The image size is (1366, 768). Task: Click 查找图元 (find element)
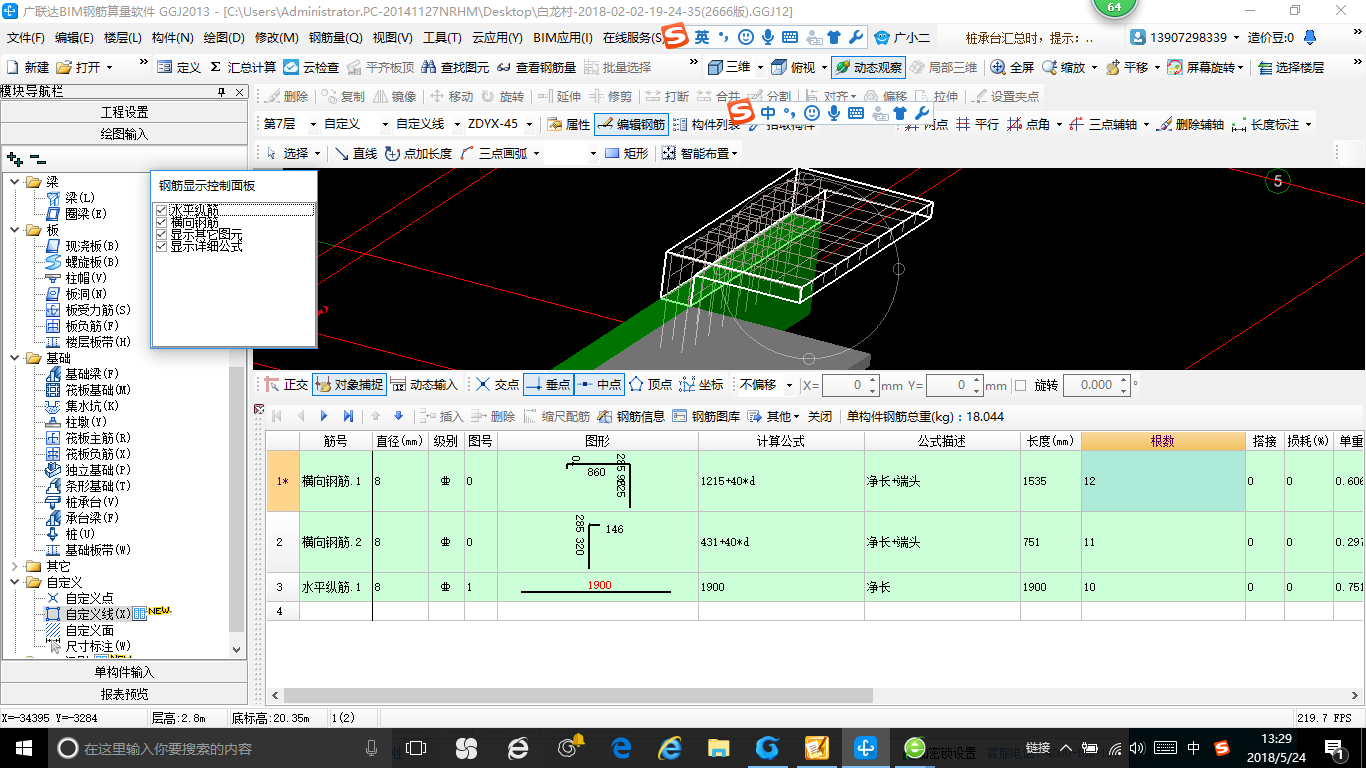(455, 68)
